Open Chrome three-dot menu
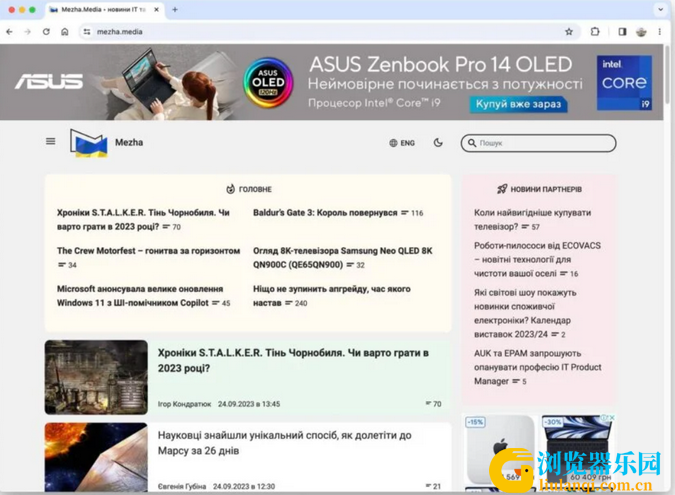This screenshot has width=675, height=495. click(x=659, y=31)
